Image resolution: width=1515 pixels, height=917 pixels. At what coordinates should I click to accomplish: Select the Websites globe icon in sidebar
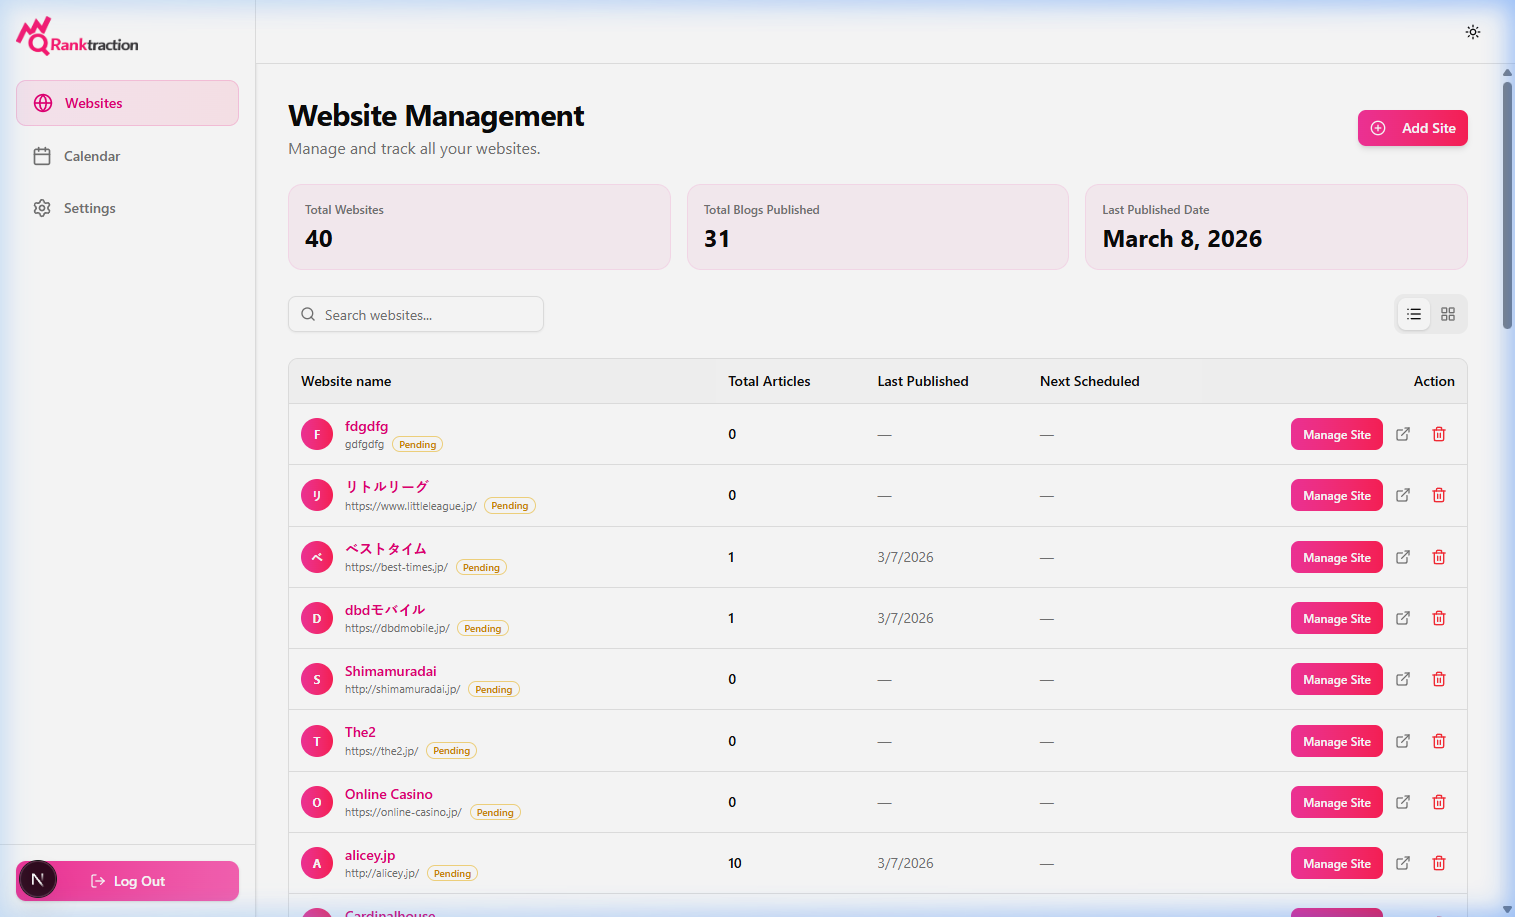(x=42, y=102)
